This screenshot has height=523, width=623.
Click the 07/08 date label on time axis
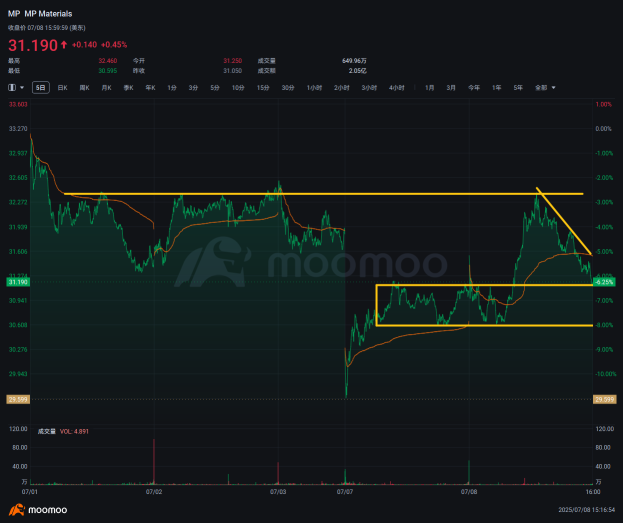pyautogui.click(x=469, y=492)
